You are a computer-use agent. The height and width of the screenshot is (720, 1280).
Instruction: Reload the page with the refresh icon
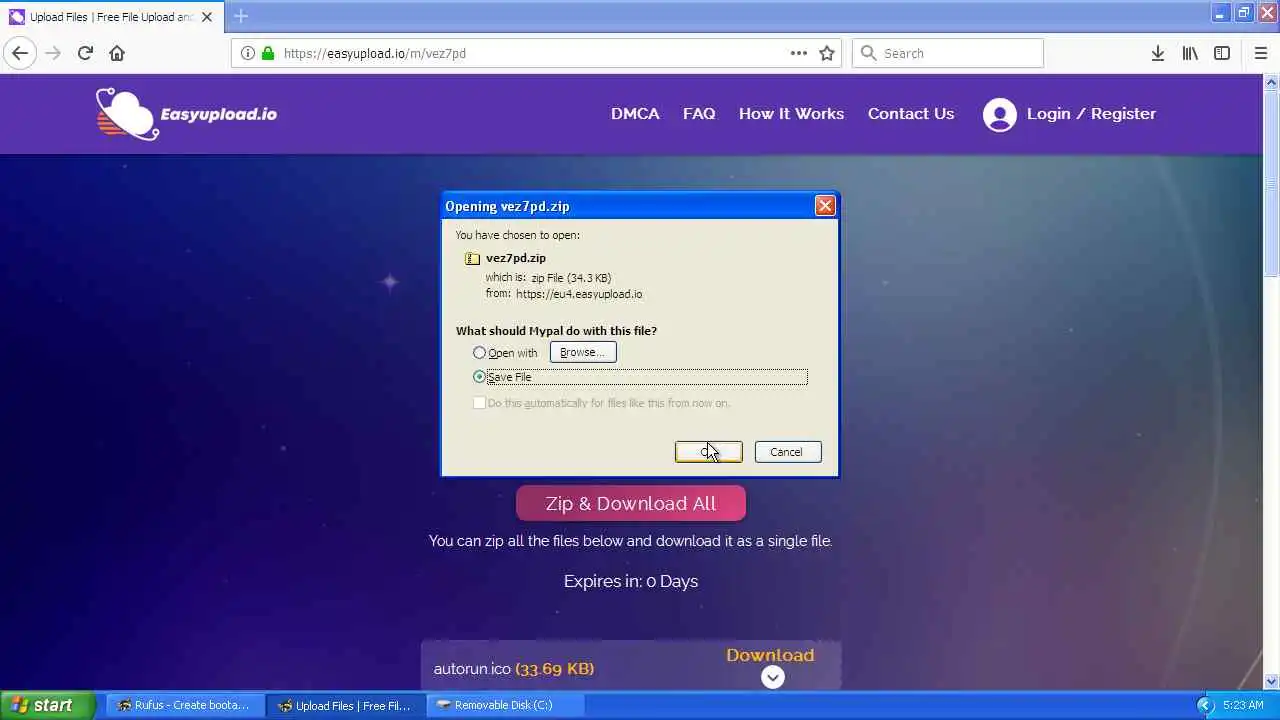(x=85, y=53)
